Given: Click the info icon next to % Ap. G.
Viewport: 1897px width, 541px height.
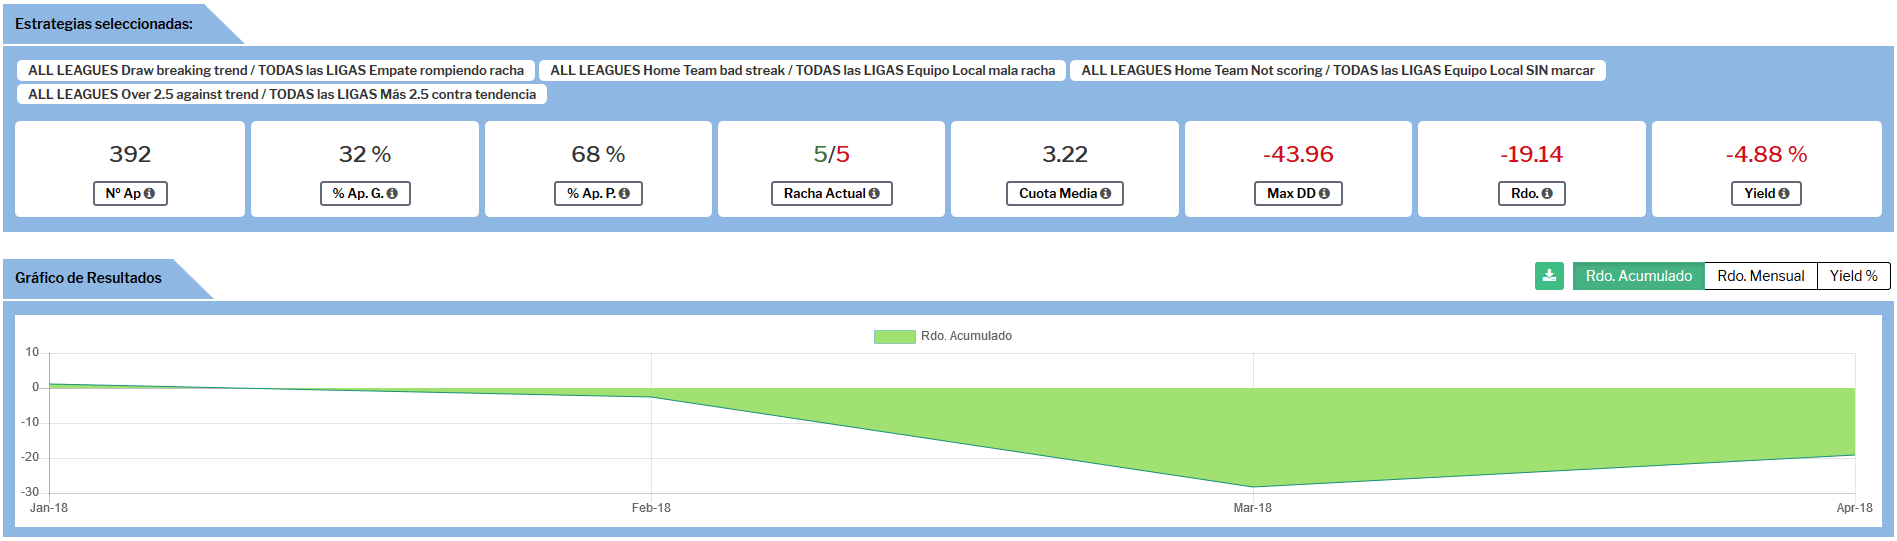Looking at the screenshot, I should point(392,194).
